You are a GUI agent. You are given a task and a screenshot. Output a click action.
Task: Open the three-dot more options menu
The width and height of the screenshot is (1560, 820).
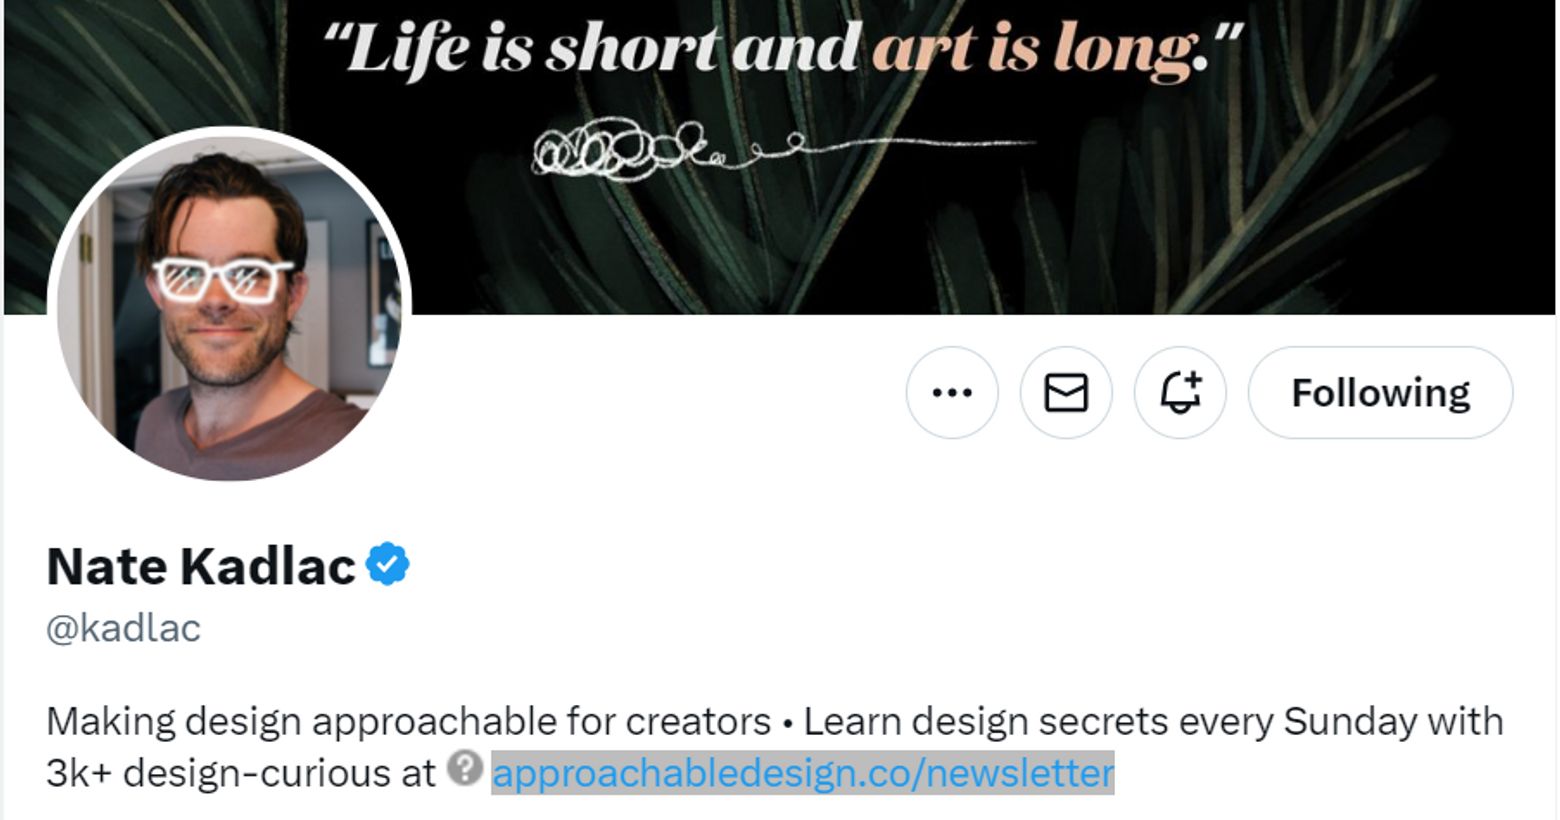click(951, 393)
